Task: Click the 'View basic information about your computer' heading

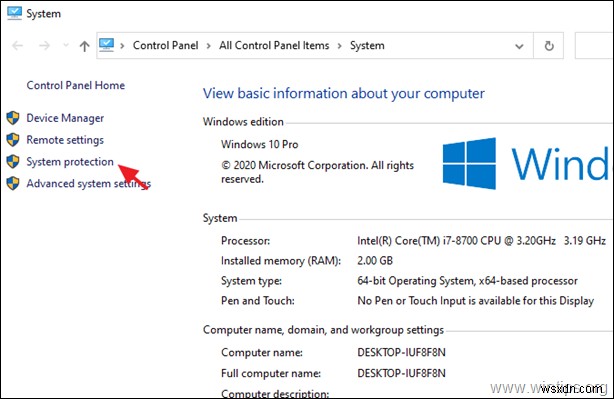Action: (343, 94)
